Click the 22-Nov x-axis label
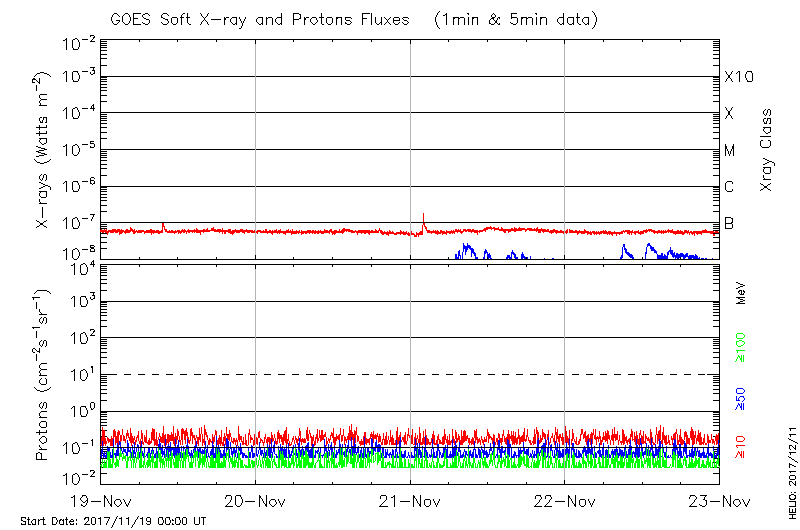The width and height of the screenshot is (800, 530). tap(565, 501)
